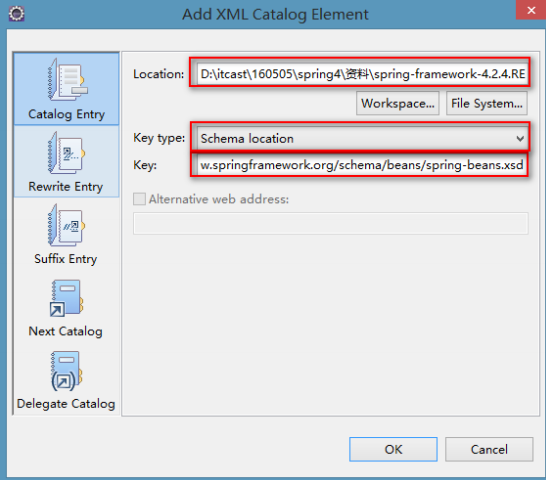This screenshot has width=546, height=480.
Task: Click the Next Catalog label
Action: point(65,331)
